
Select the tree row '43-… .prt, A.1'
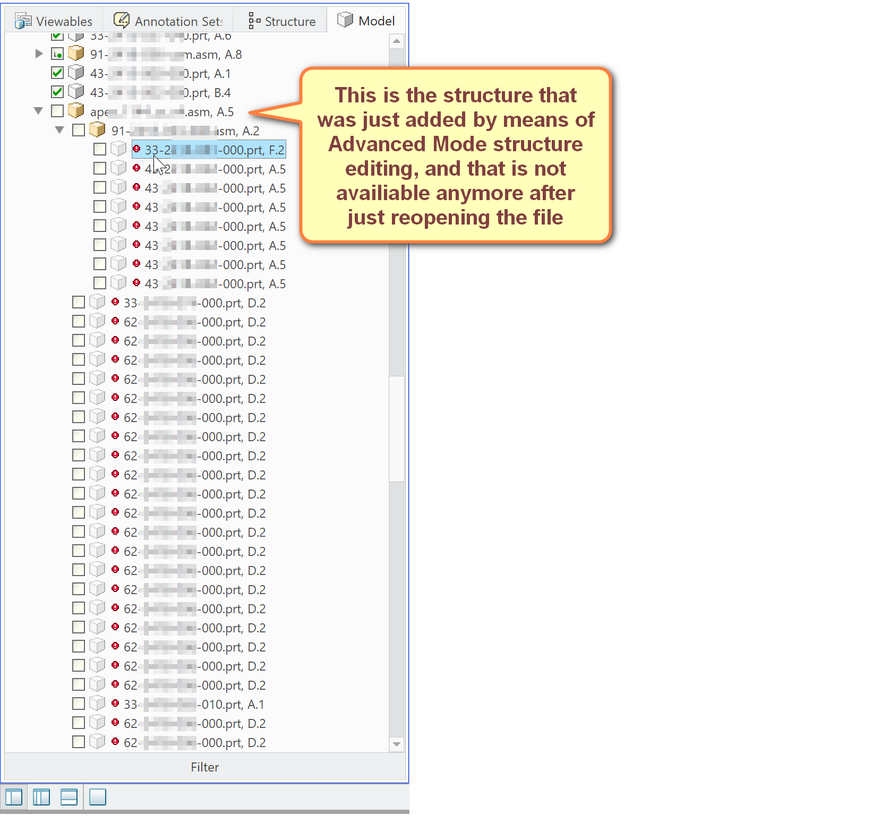(x=160, y=74)
